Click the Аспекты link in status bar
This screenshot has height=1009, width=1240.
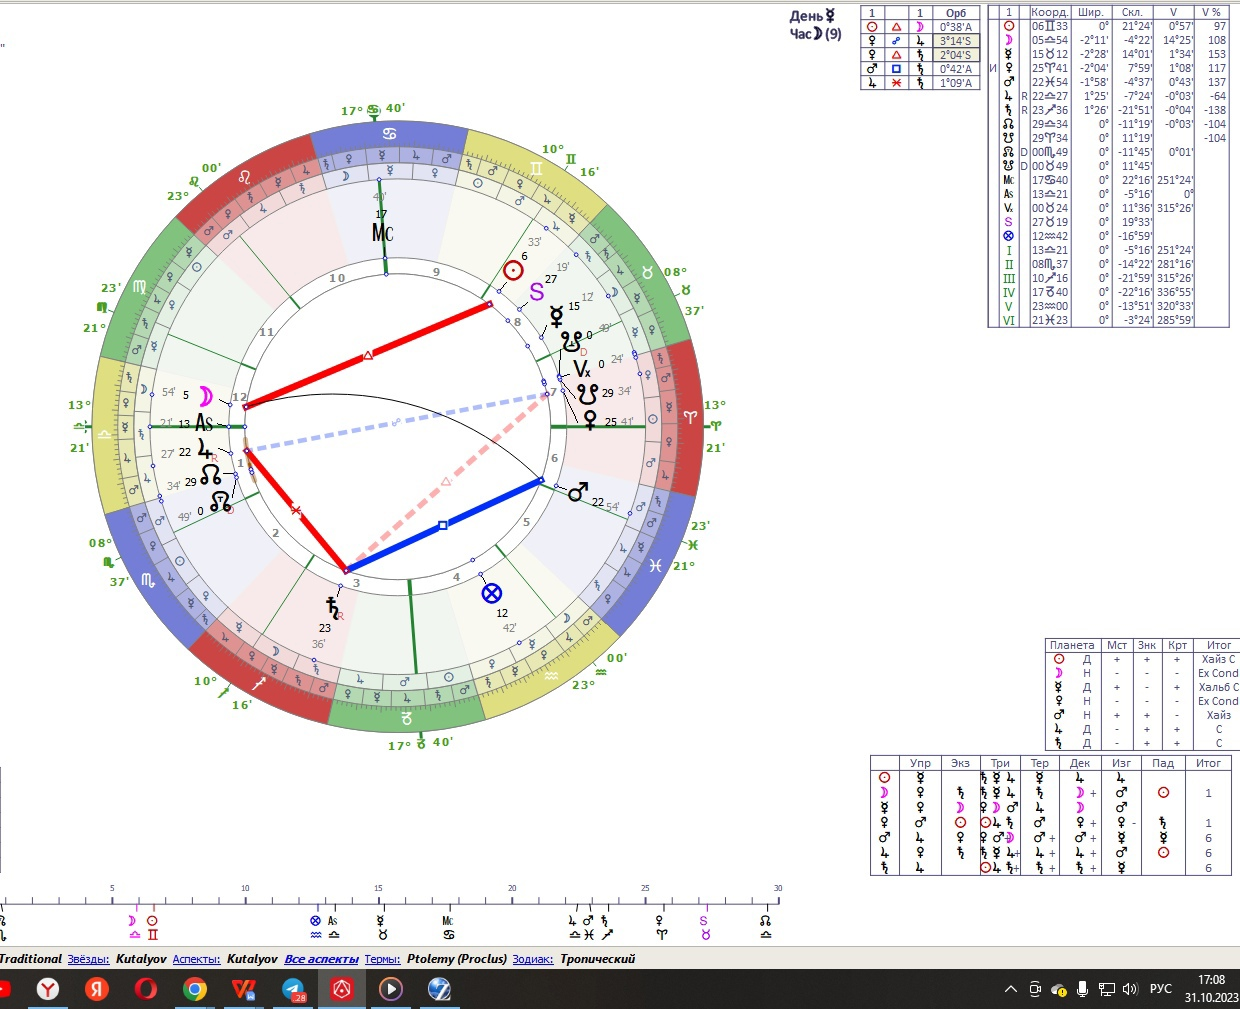coord(196,959)
